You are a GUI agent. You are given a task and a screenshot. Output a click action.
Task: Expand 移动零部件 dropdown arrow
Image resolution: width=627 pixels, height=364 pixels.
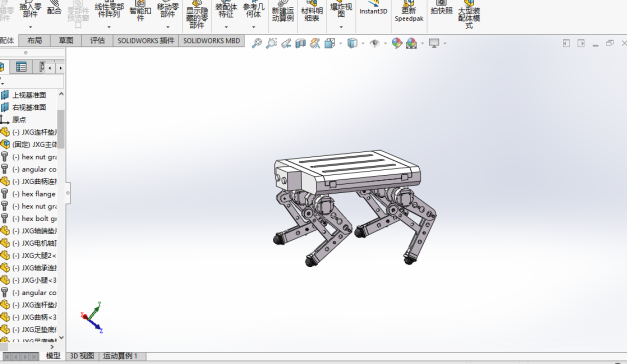point(168,27)
